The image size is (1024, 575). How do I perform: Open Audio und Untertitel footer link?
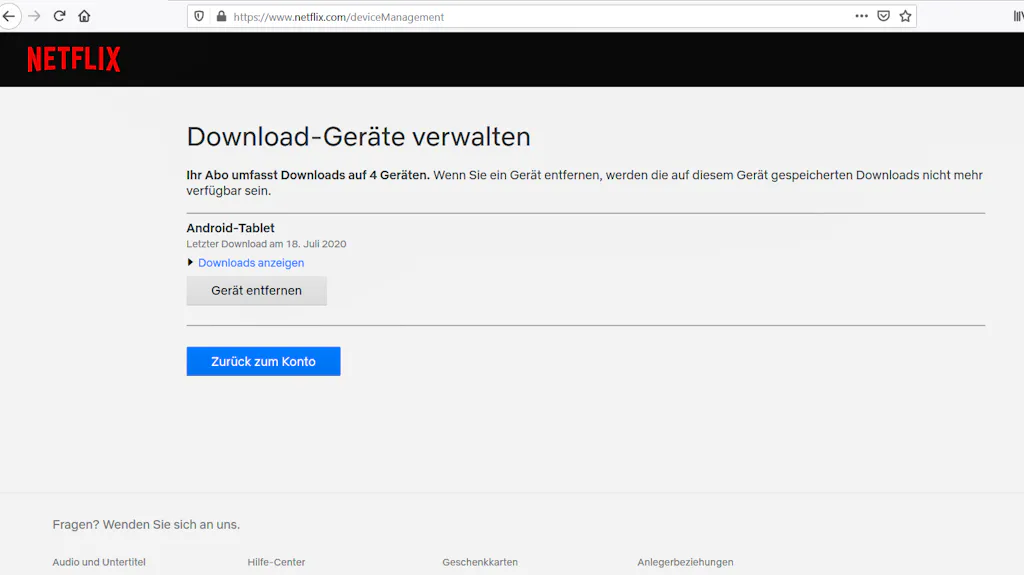99,562
